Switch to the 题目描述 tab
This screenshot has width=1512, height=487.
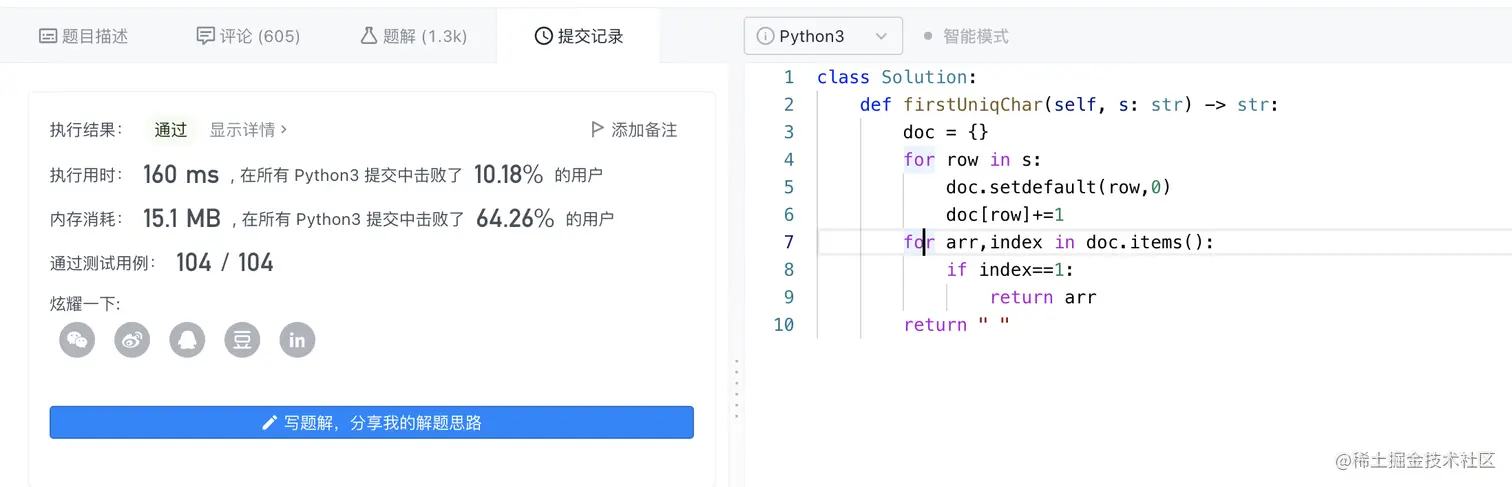[83, 36]
